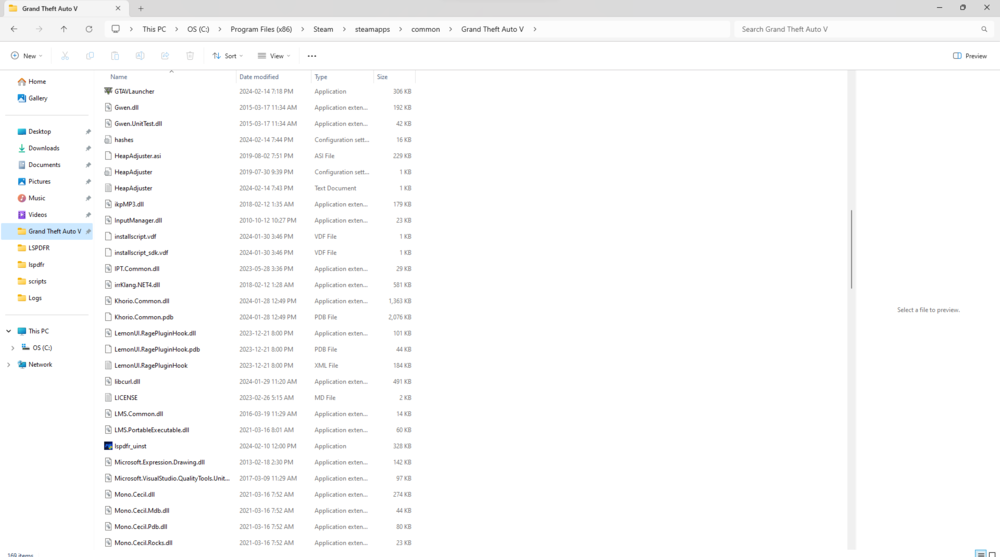Expand the OS (C:) drive node
Image resolution: width=1000 pixels, height=557 pixels.
point(13,348)
